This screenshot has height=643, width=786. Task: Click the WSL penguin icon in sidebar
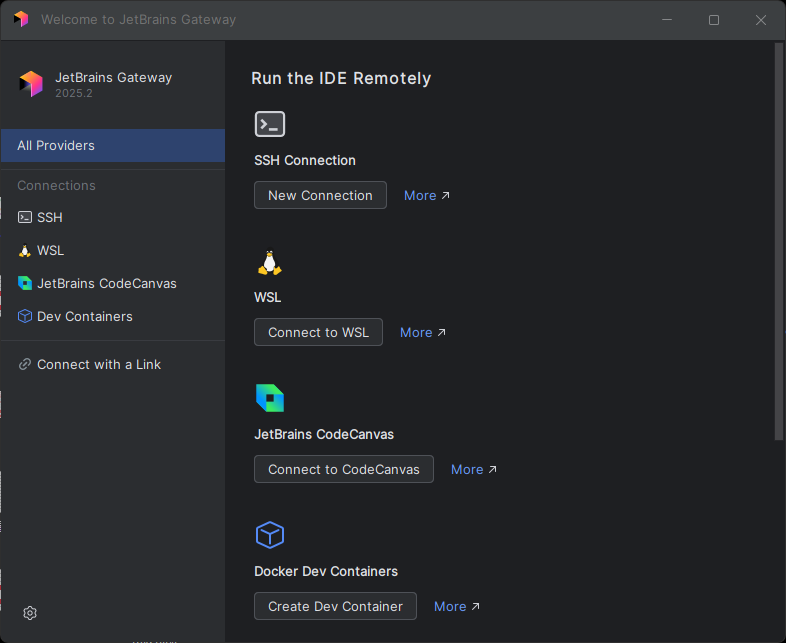coord(25,250)
